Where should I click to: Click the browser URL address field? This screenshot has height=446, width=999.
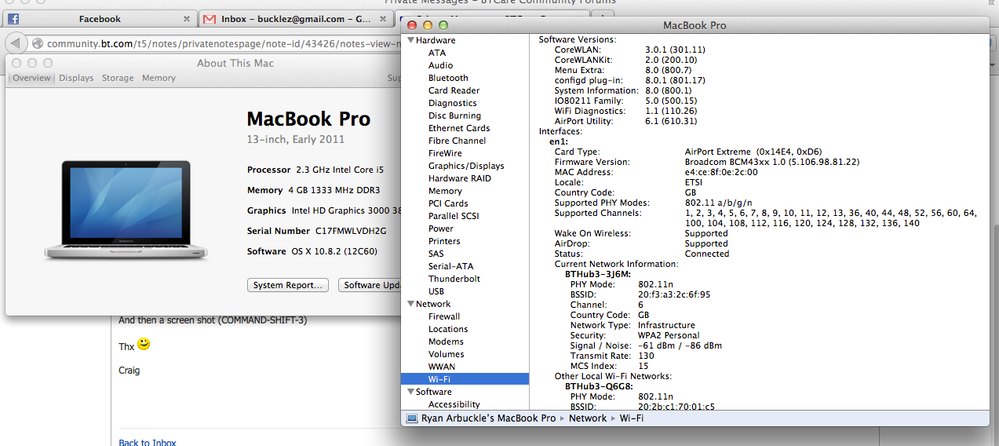click(x=217, y=44)
